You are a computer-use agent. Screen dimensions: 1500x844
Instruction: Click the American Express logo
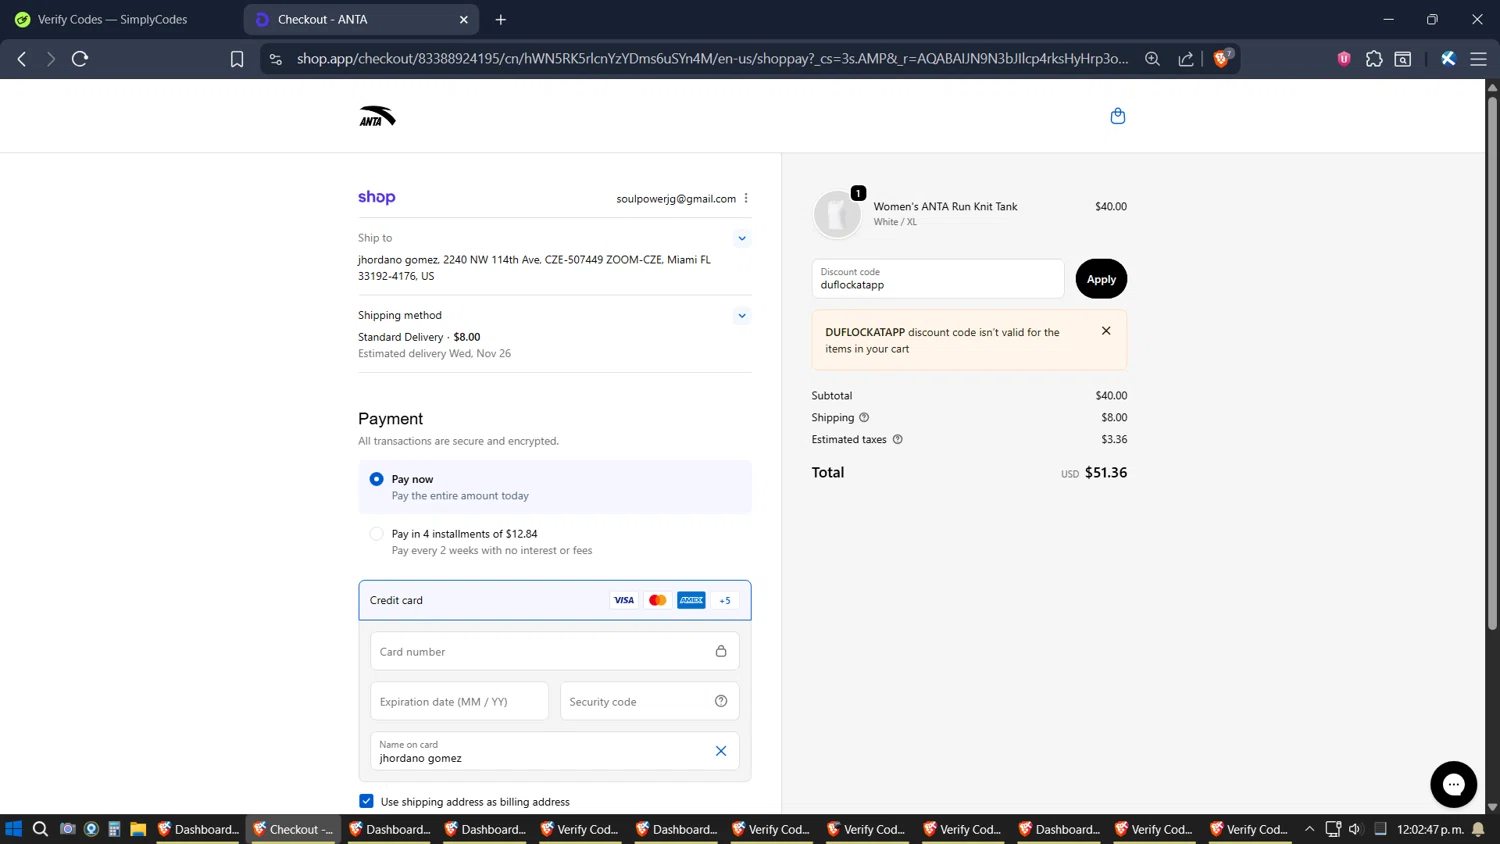coord(691,600)
